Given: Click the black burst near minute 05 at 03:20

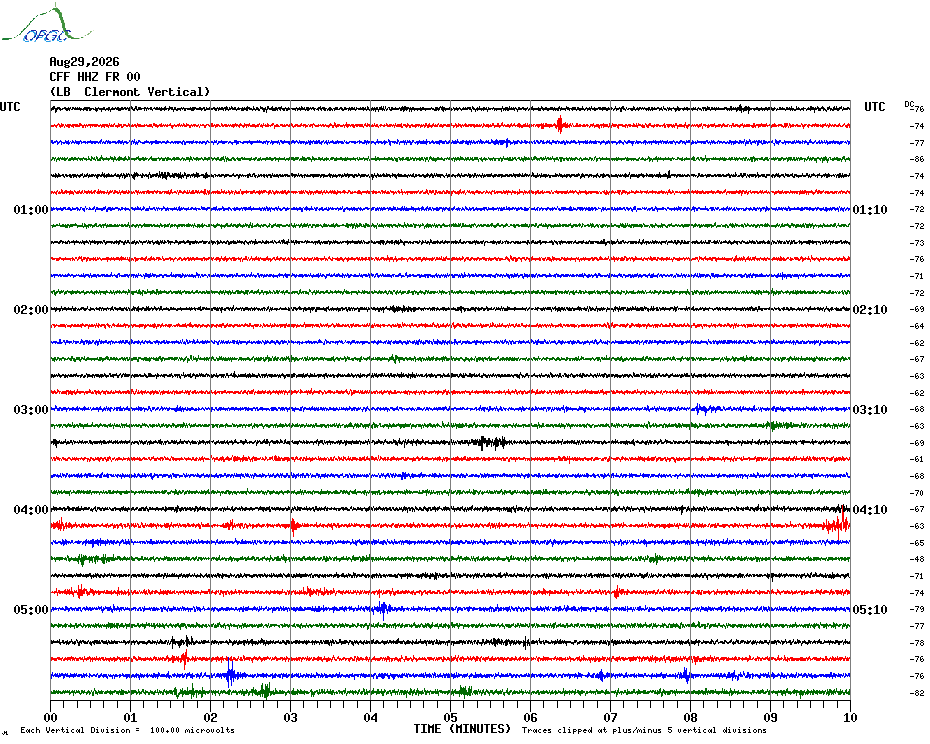Looking at the screenshot, I should (x=491, y=442).
